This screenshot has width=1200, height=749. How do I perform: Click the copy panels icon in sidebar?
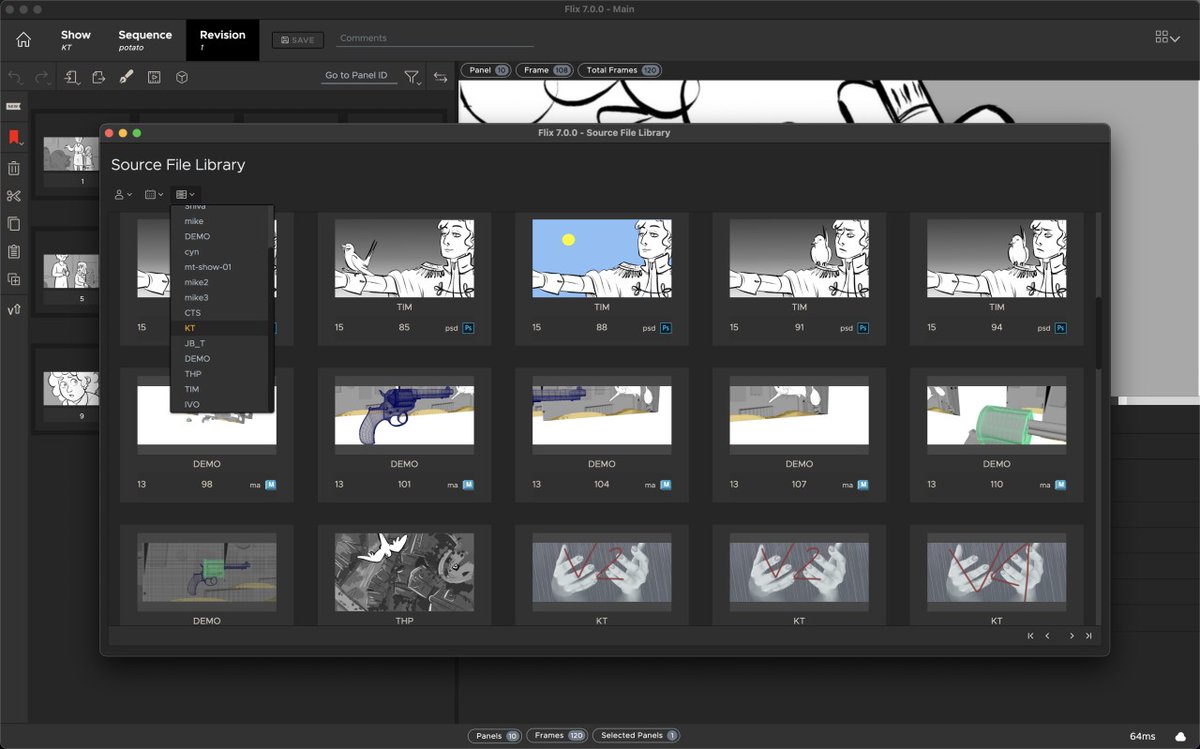coord(14,224)
